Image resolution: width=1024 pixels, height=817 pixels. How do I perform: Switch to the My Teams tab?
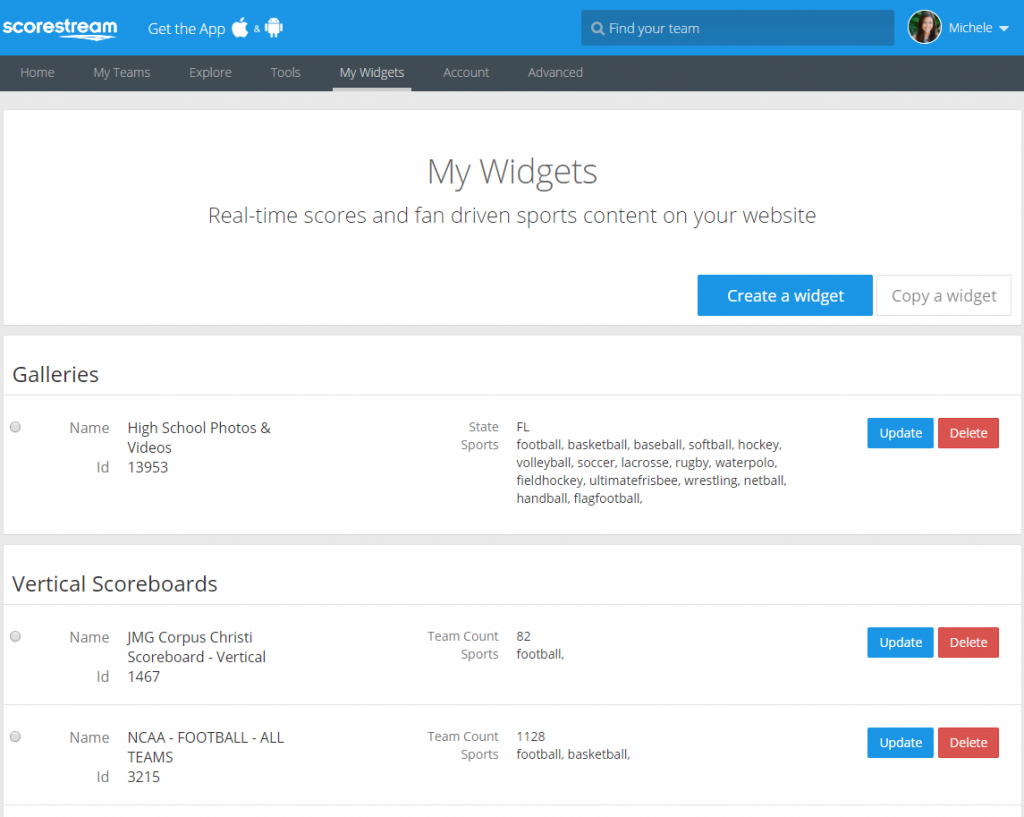tap(121, 72)
